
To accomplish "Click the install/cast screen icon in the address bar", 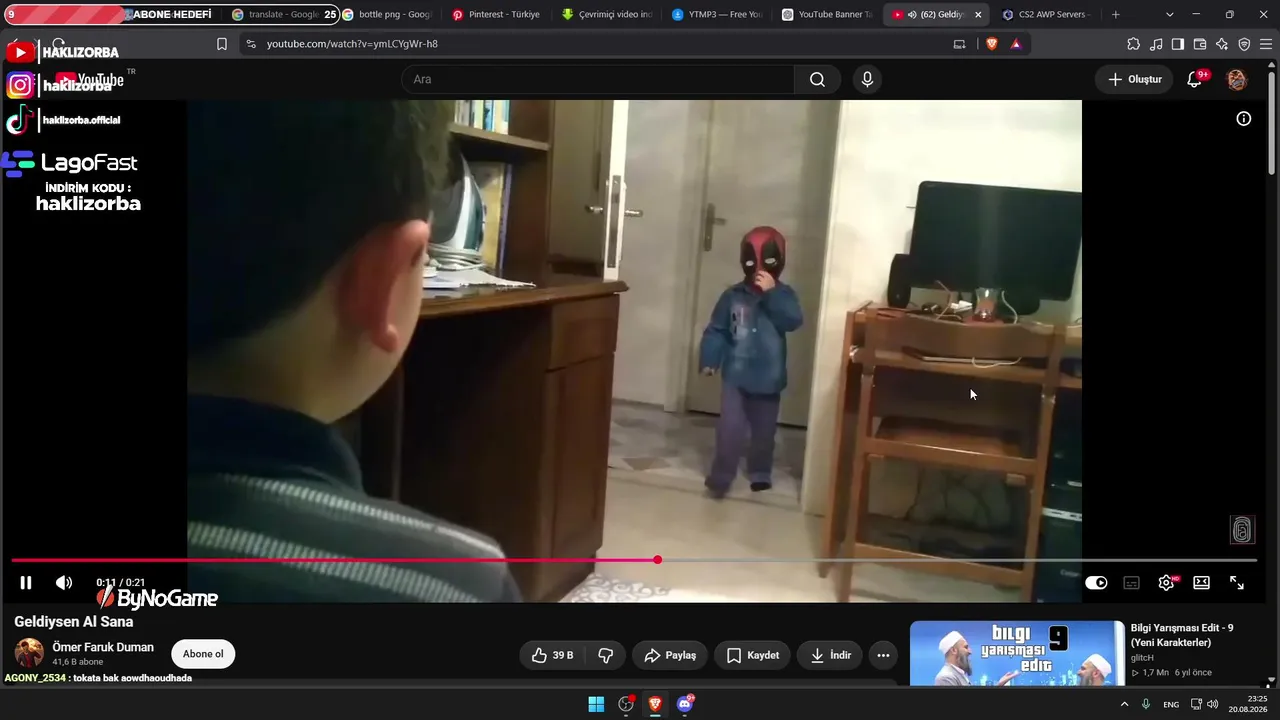I will [x=960, y=44].
